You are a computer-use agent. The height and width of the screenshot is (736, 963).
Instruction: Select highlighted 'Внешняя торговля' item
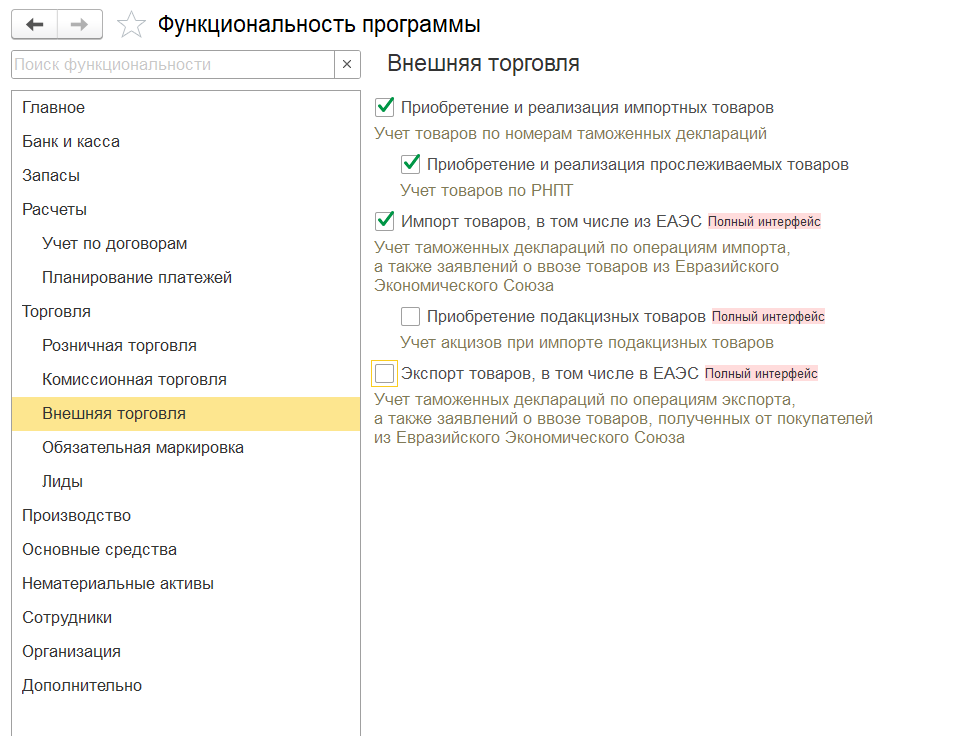coord(185,413)
